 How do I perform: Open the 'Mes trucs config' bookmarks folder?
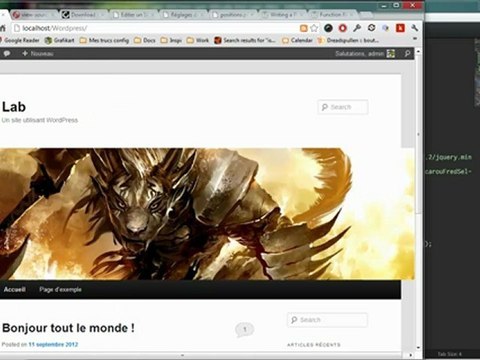(105, 40)
